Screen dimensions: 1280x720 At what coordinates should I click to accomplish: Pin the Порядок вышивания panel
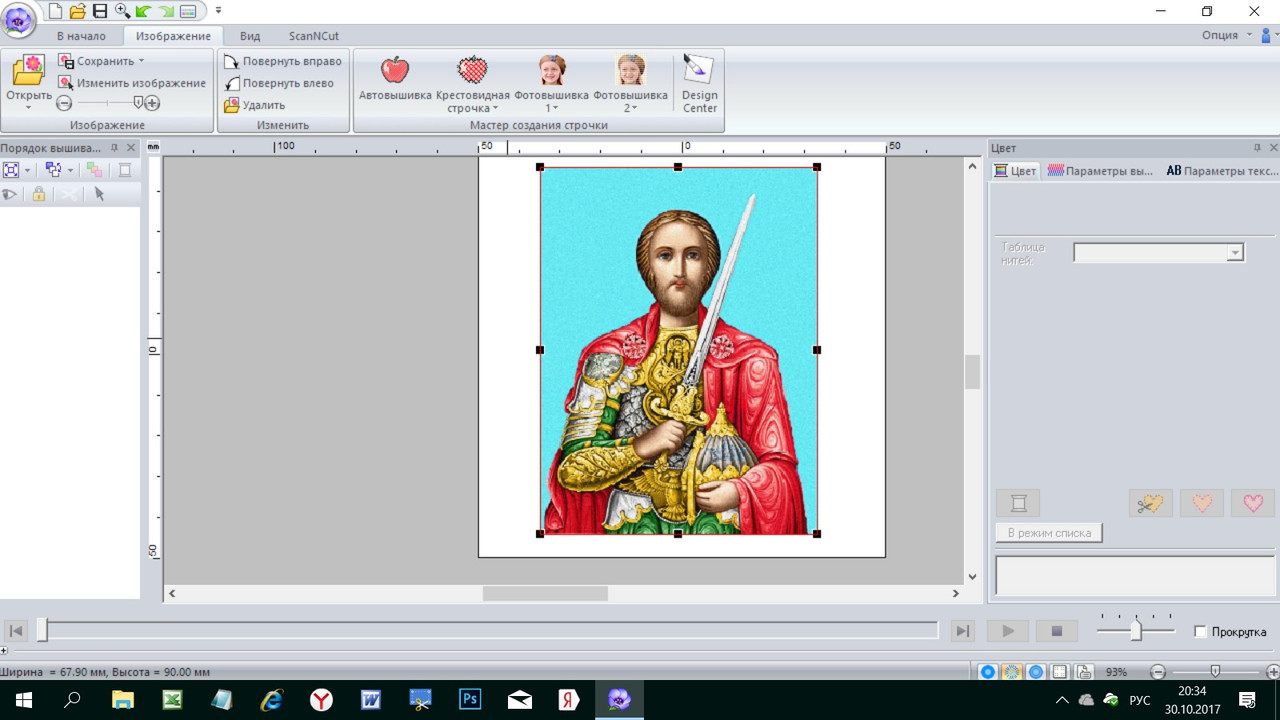tap(114, 148)
